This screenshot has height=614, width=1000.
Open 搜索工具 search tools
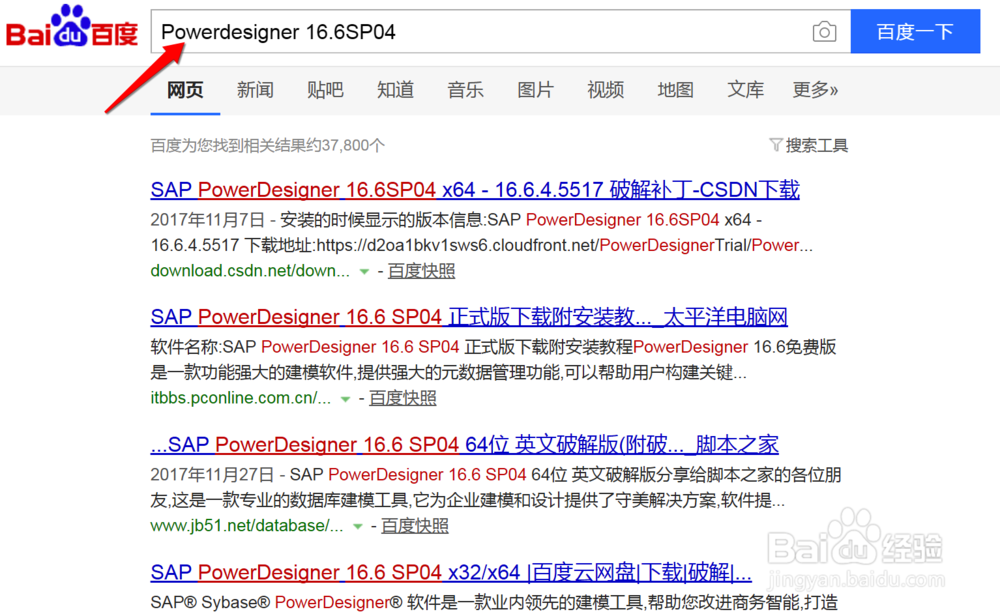pos(816,145)
